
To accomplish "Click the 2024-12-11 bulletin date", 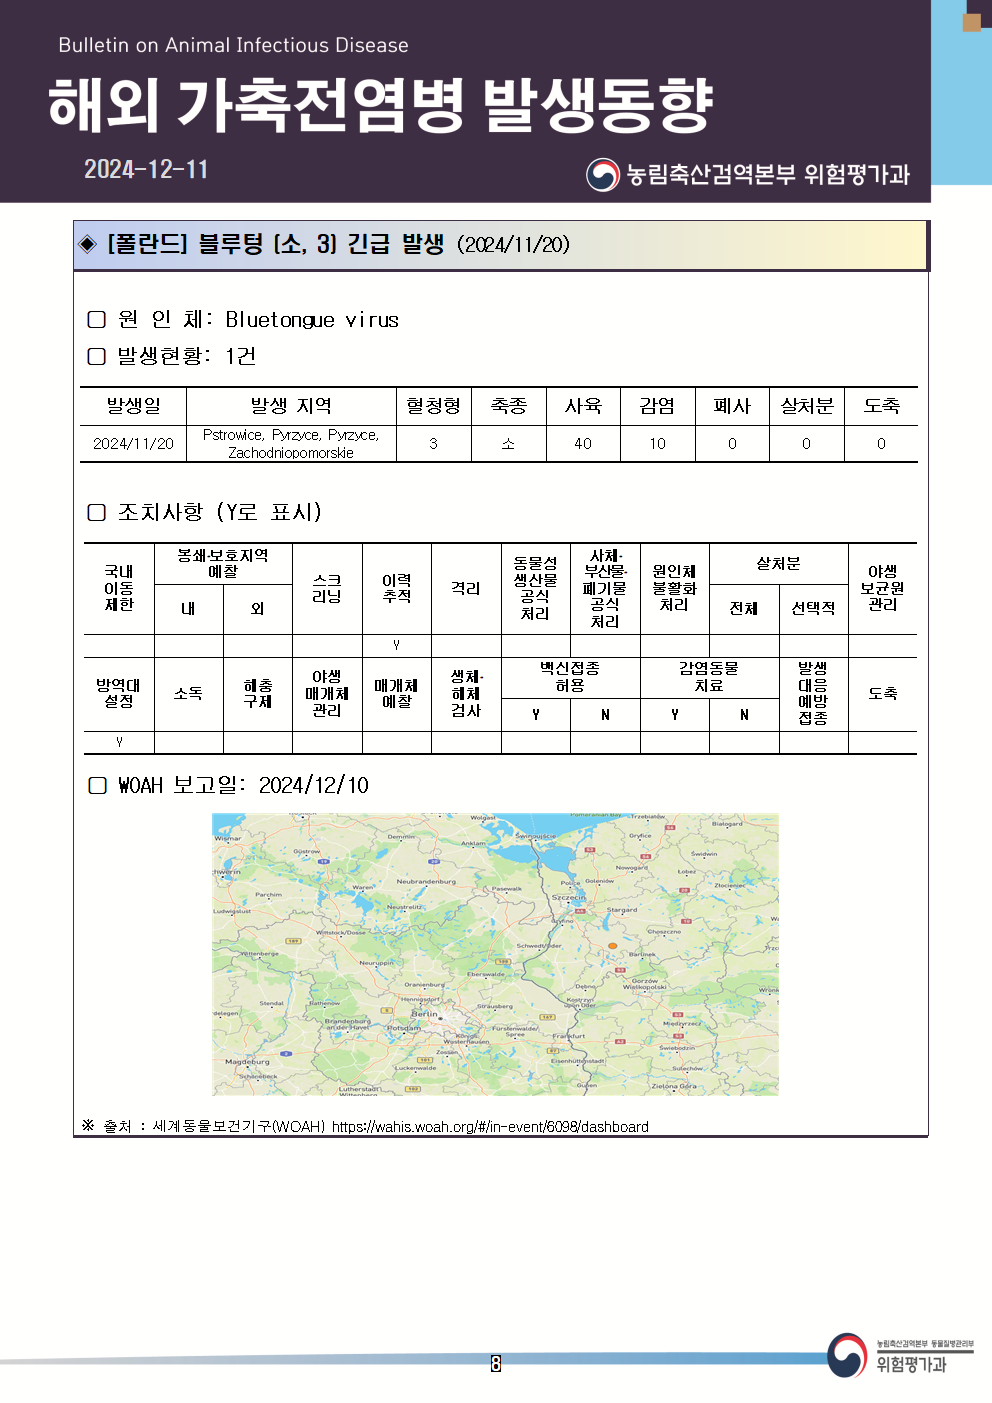I will (146, 169).
